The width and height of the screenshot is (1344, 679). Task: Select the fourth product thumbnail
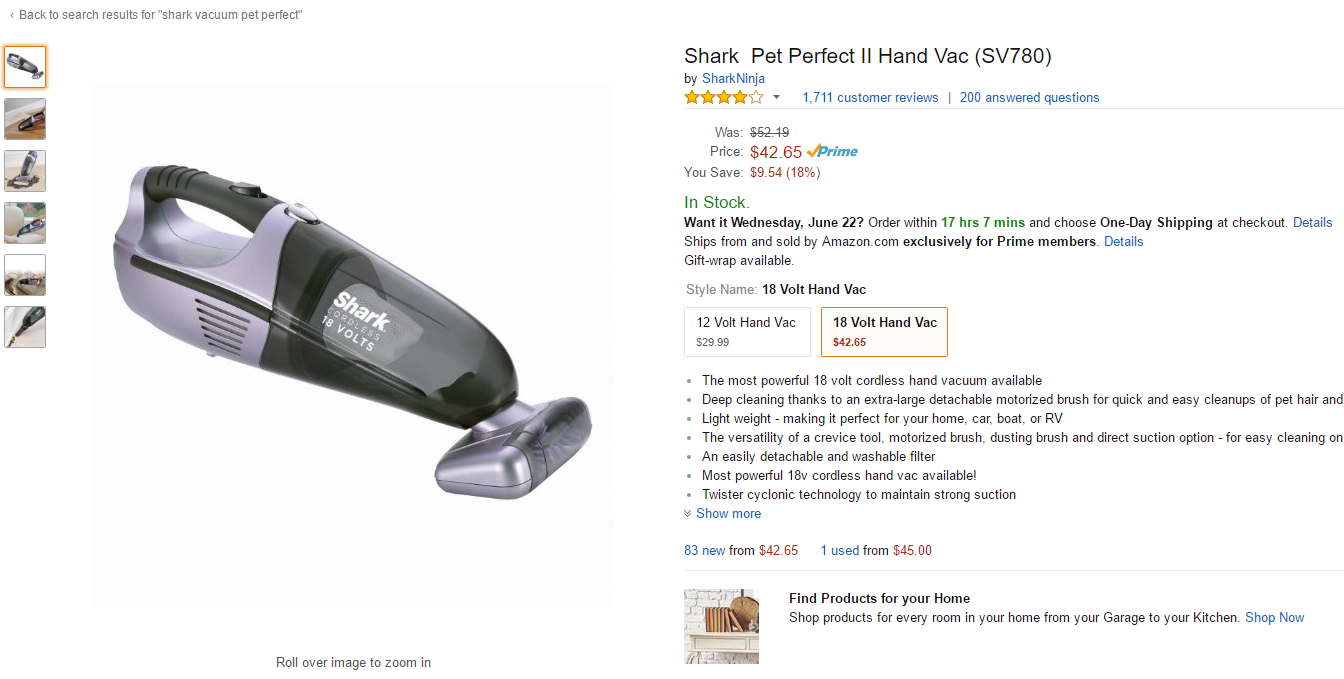coord(25,223)
